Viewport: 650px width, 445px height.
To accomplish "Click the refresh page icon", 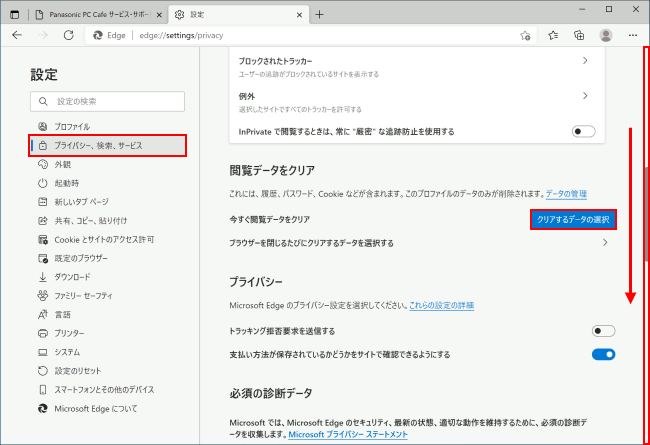I will click(x=68, y=35).
